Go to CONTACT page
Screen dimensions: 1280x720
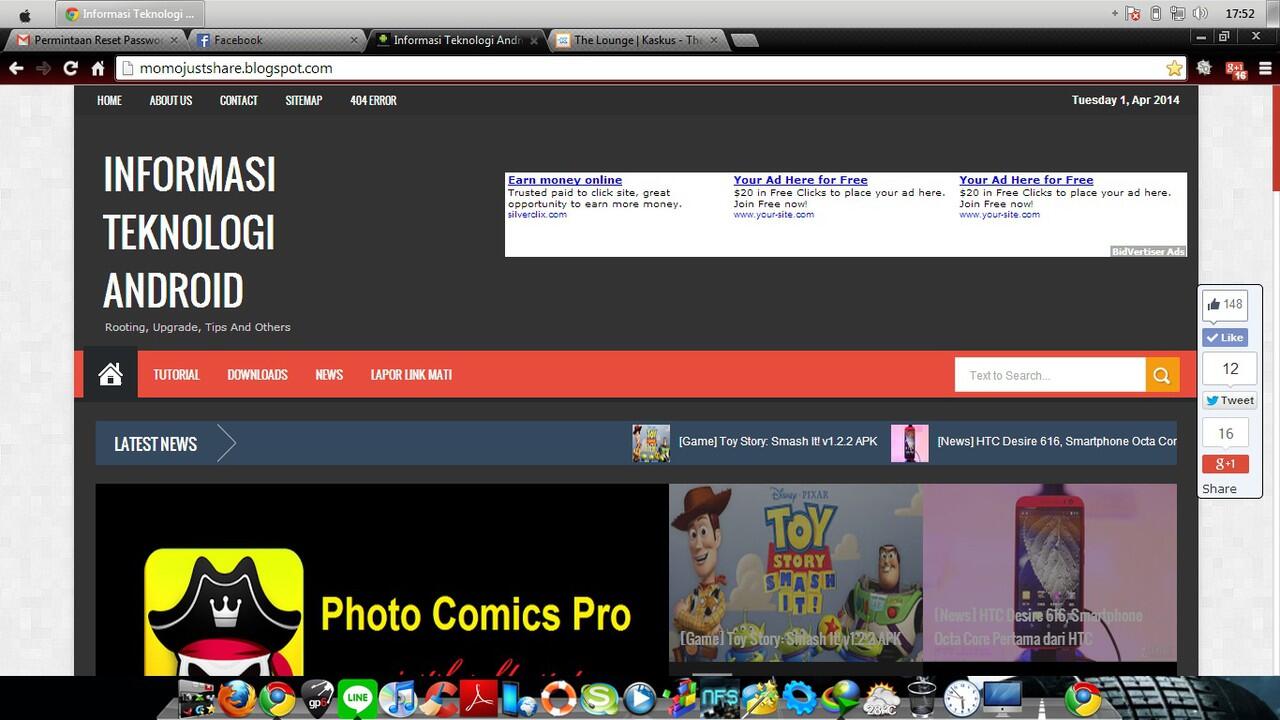(239, 100)
